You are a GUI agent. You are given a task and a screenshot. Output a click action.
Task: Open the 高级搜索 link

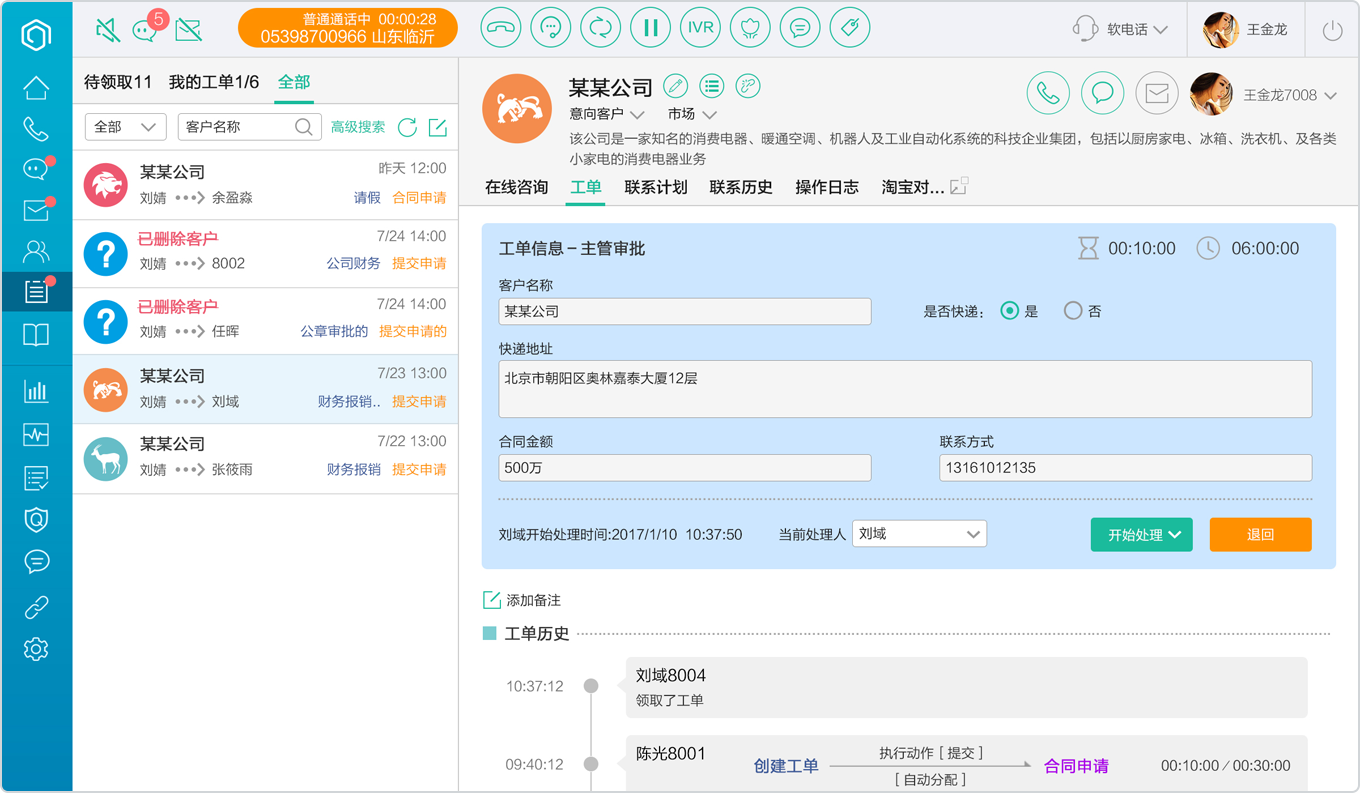coord(358,127)
